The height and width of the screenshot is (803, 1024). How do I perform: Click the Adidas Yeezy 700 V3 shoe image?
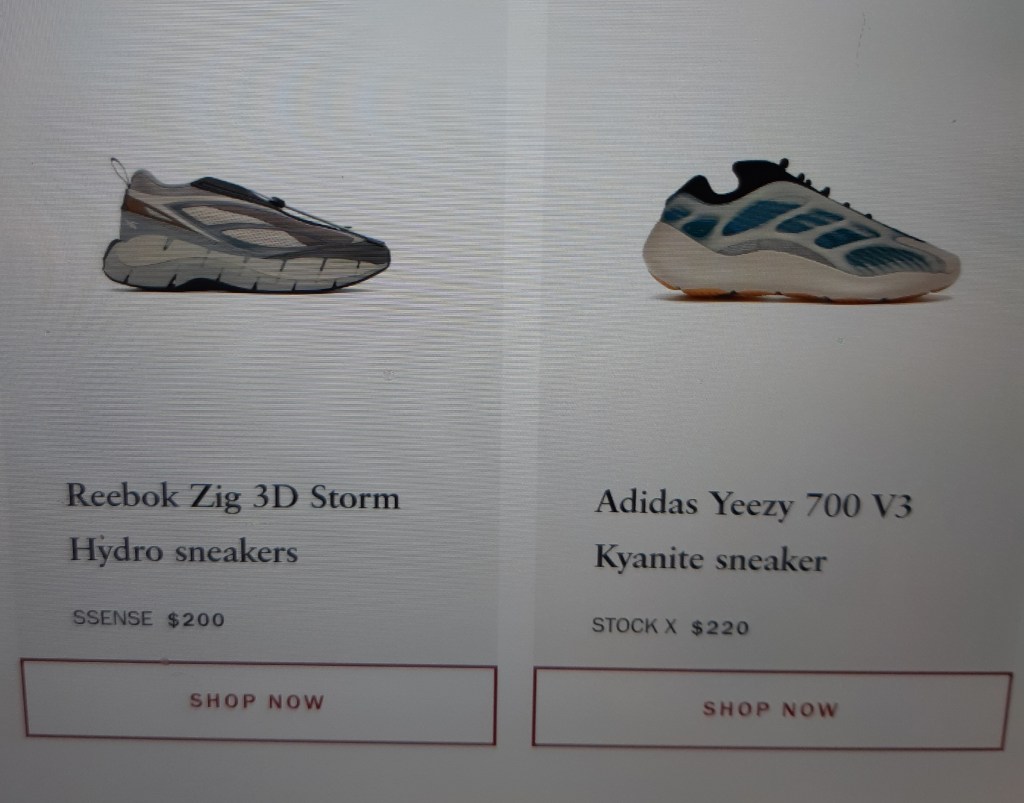click(801, 231)
